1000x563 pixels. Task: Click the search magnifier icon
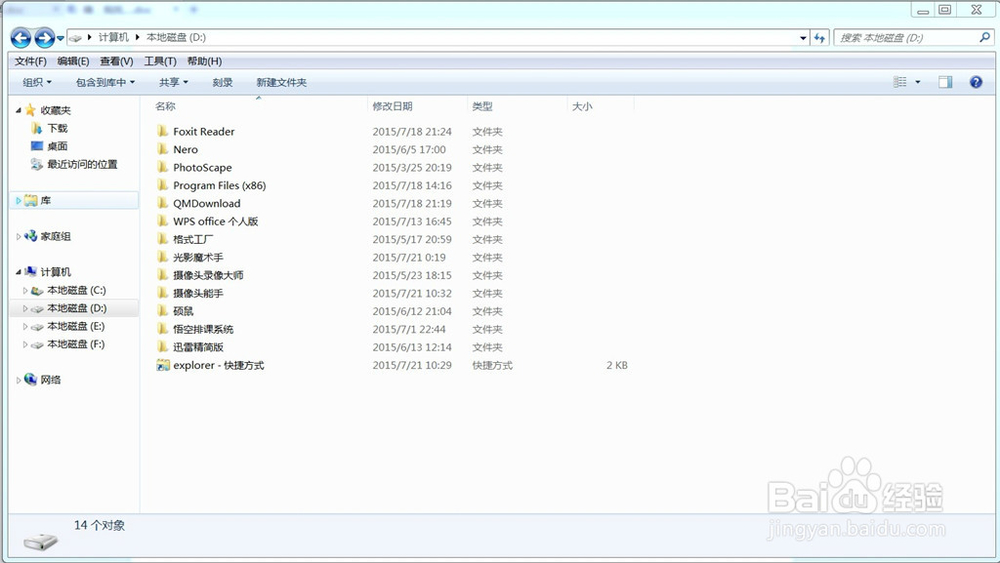[985, 38]
